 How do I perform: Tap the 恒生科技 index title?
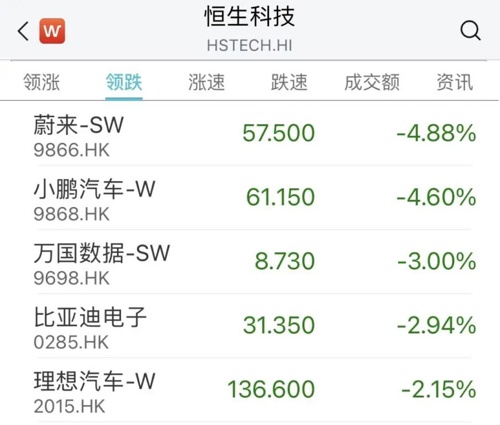(x=250, y=16)
